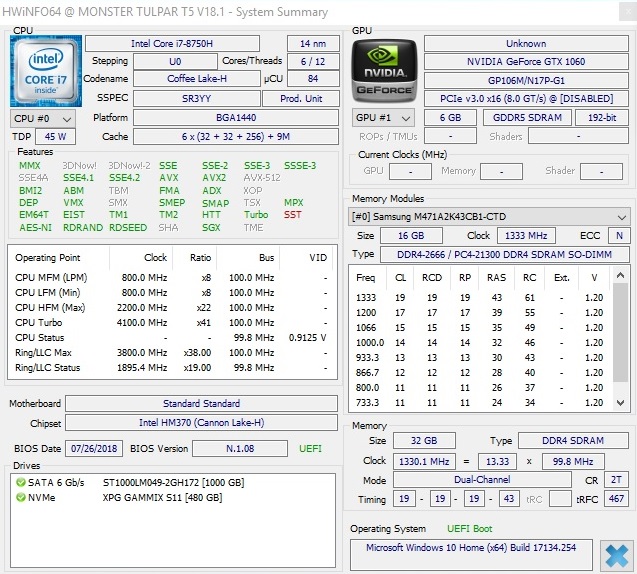Click the N.1.08 BIOS version field
The height and width of the screenshot is (574, 637).
point(240,448)
